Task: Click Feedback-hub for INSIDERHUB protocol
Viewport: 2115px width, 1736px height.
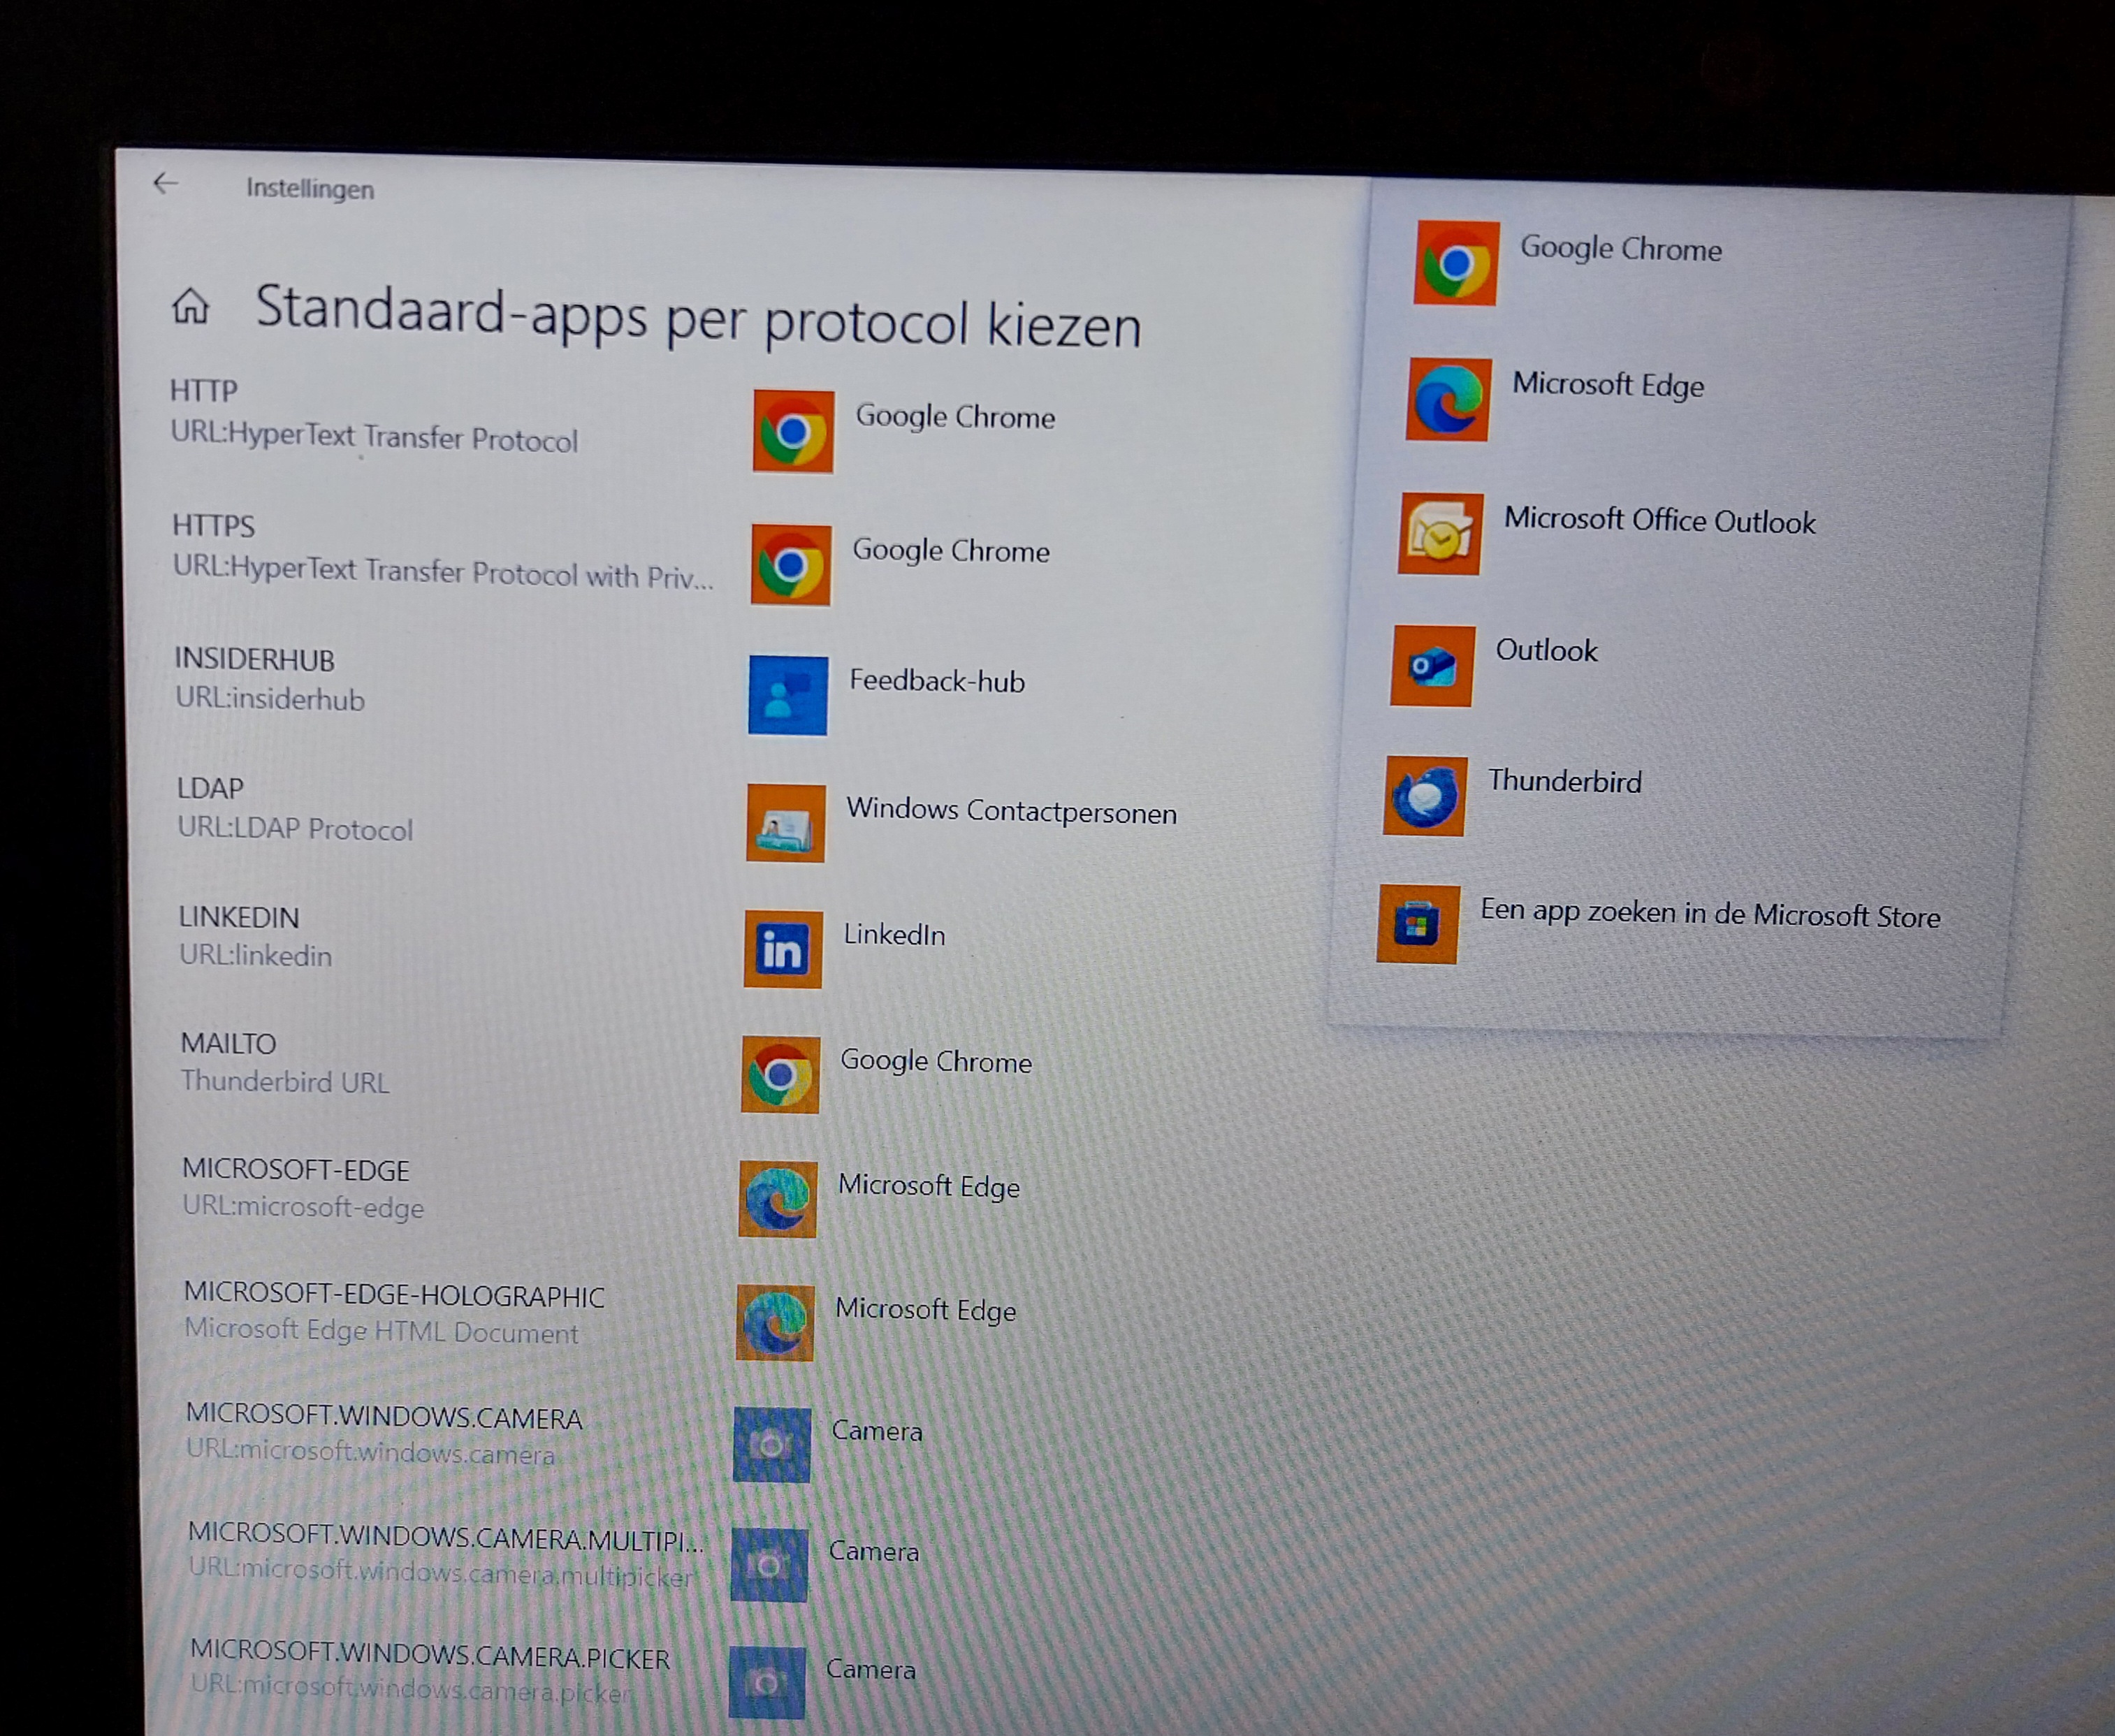Action: (x=936, y=683)
